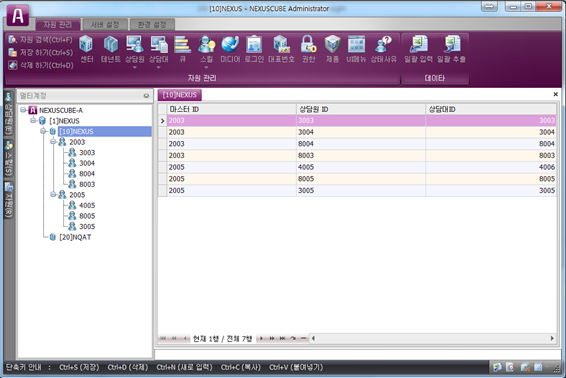This screenshot has width=566, height=378.
Task: Select agent 8005 in the tree
Action: pyautogui.click(x=87, y=216)
